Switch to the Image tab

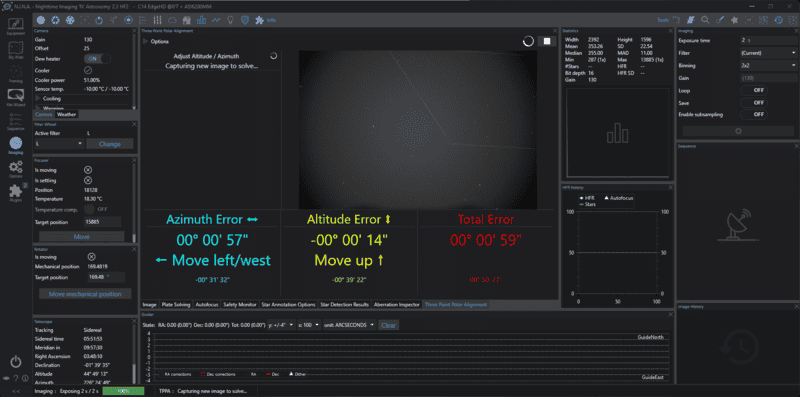pyautogui.click(x=149, y=305)
